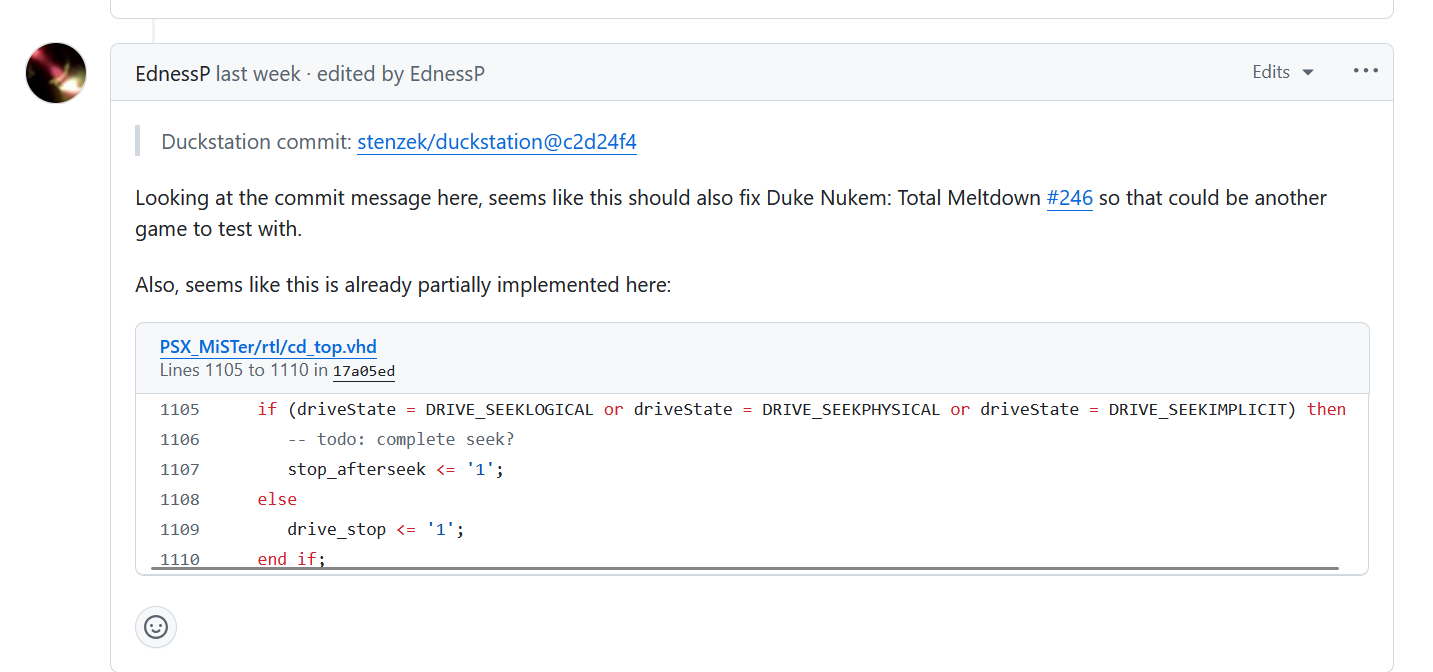Open EdnessP's profile avatar

click(56, 73)
